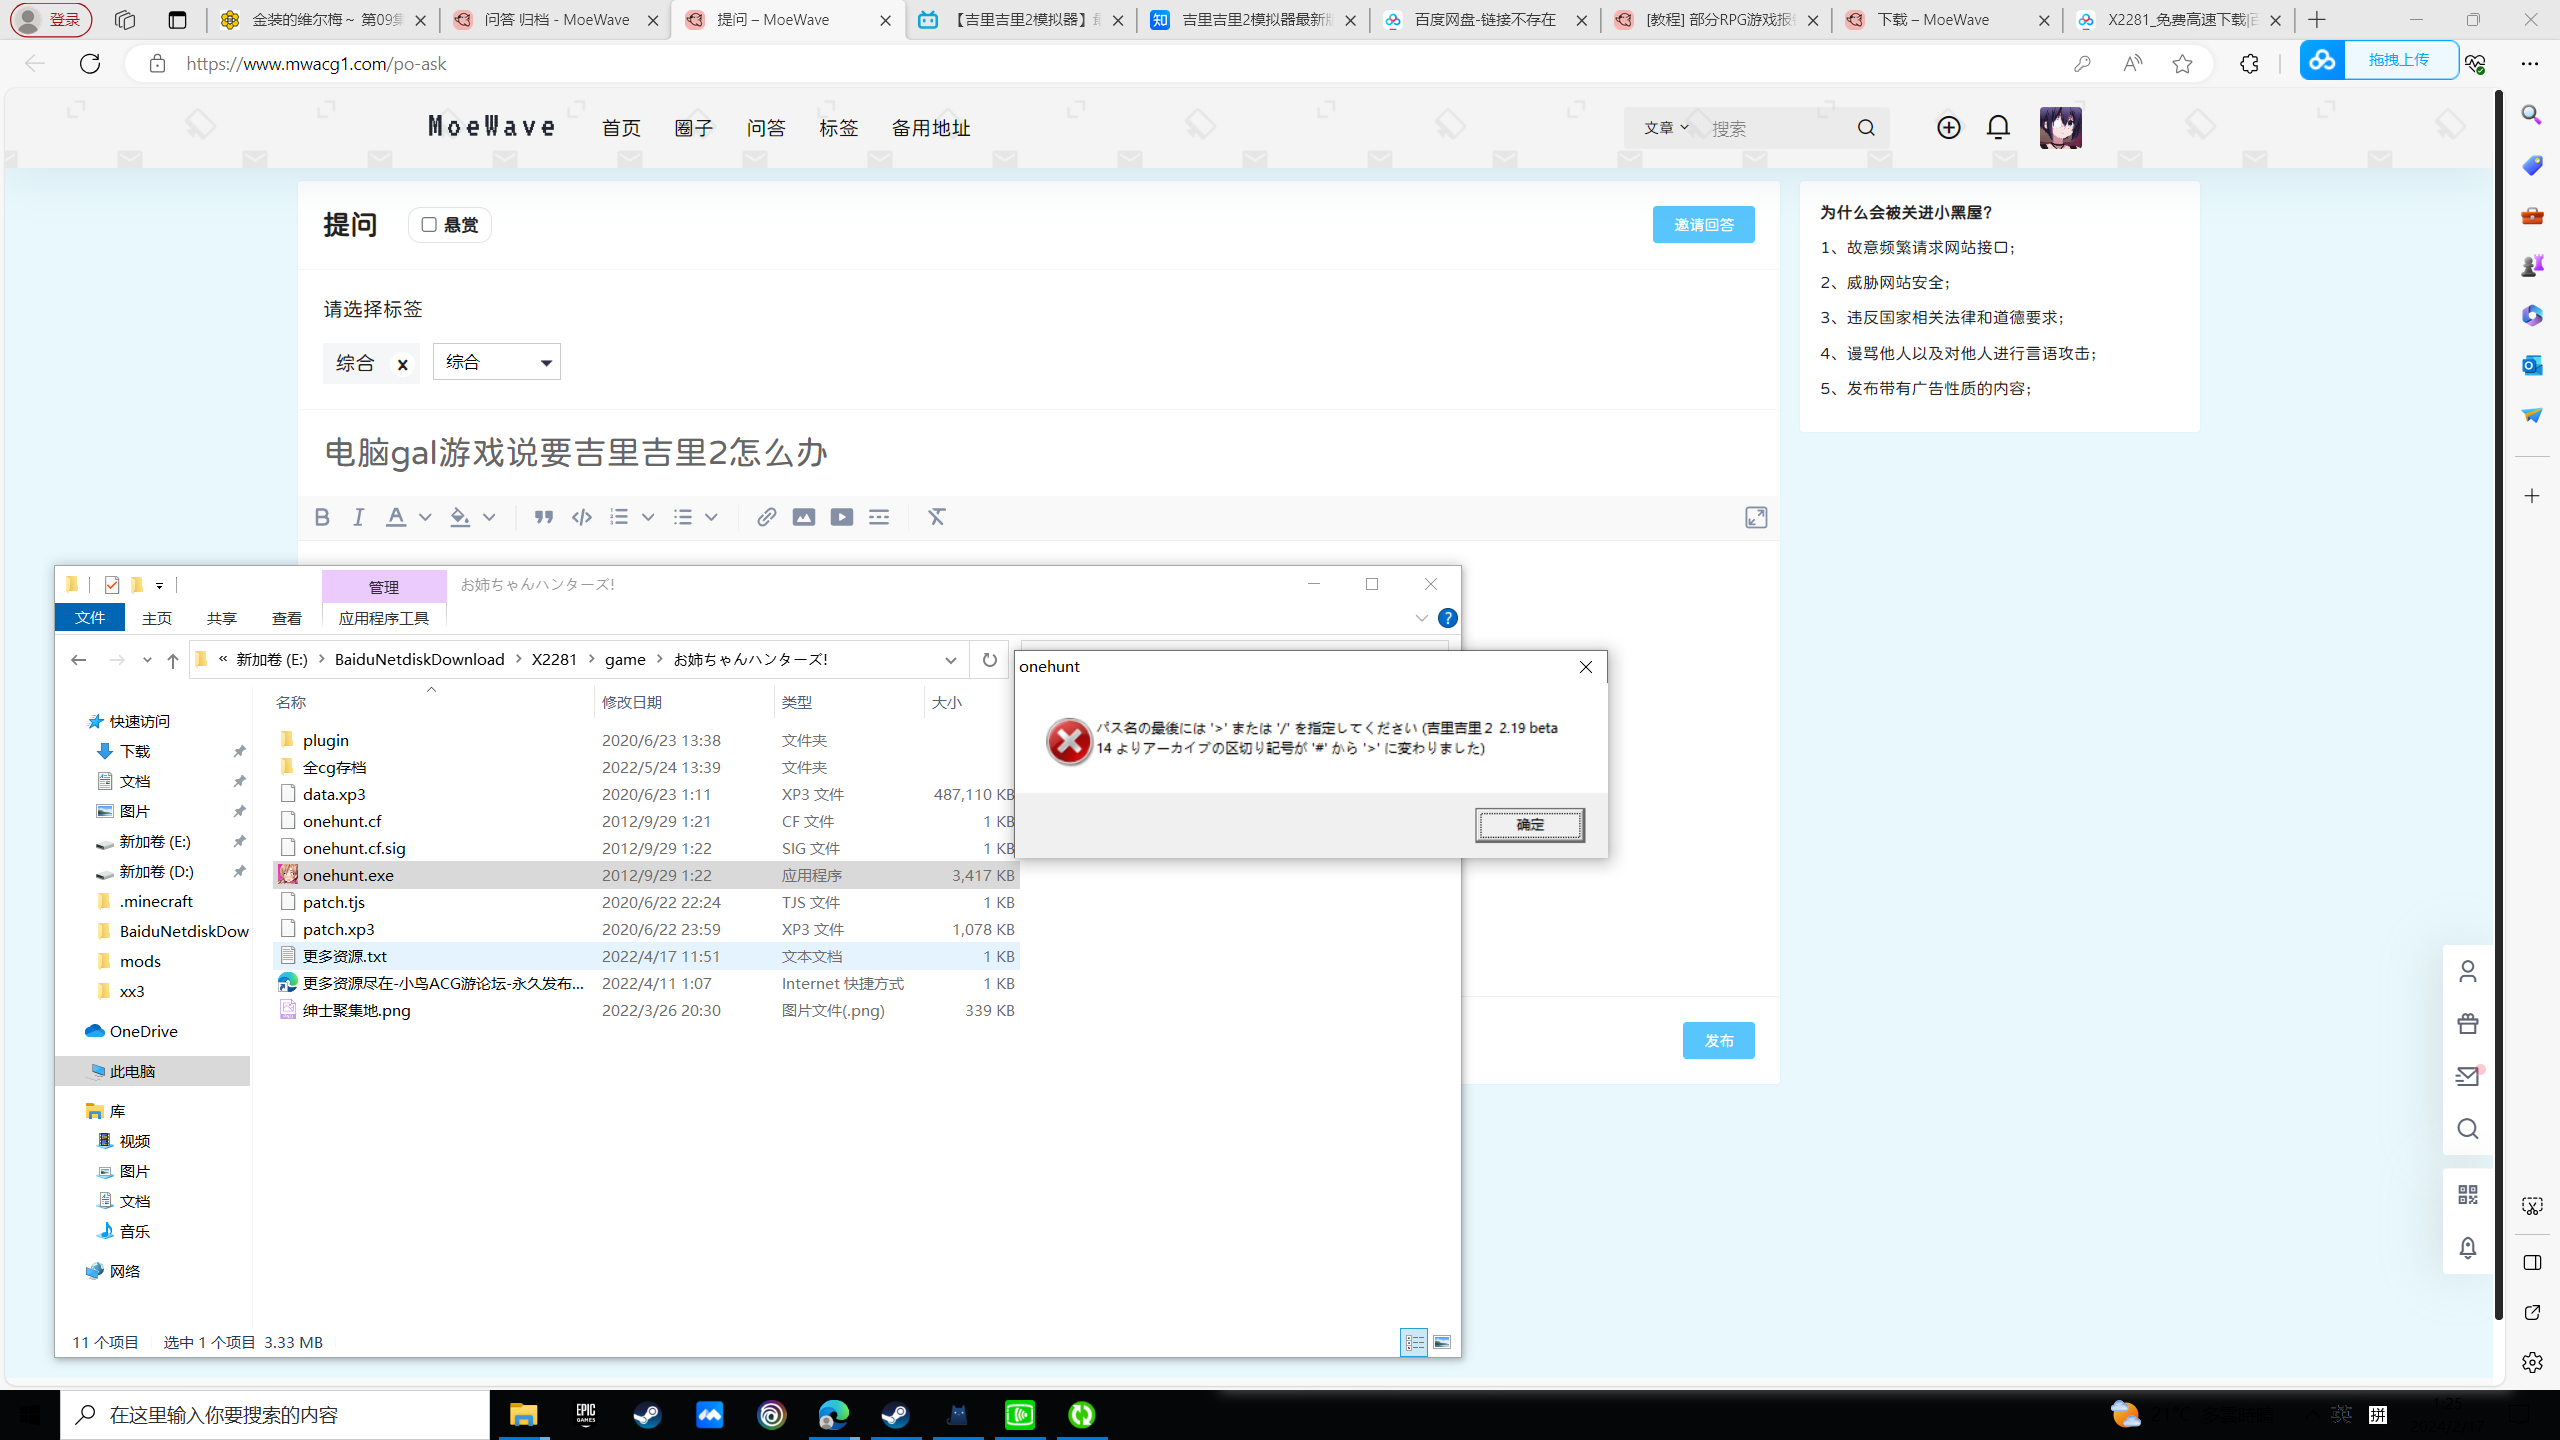Expand the editor to fullscreen
This screenshot has height=1440, width=2560.
(x=1756, y=517)
